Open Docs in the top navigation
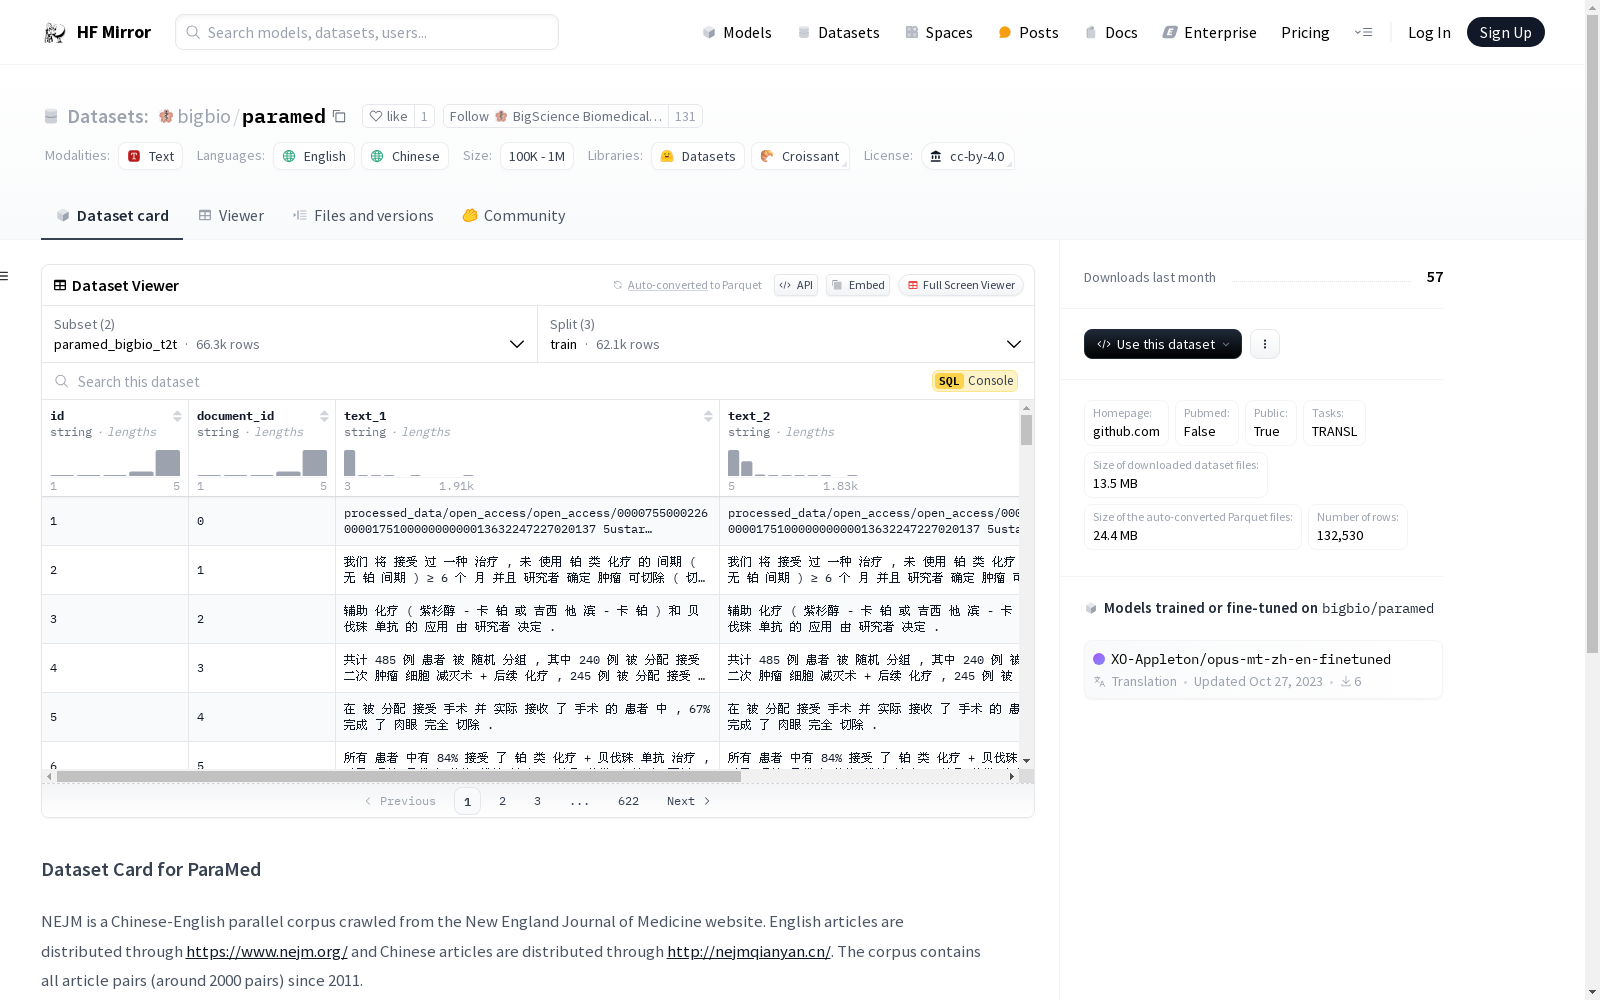The width and height of the screenshot is (1600, 1000). [1111, 32]
